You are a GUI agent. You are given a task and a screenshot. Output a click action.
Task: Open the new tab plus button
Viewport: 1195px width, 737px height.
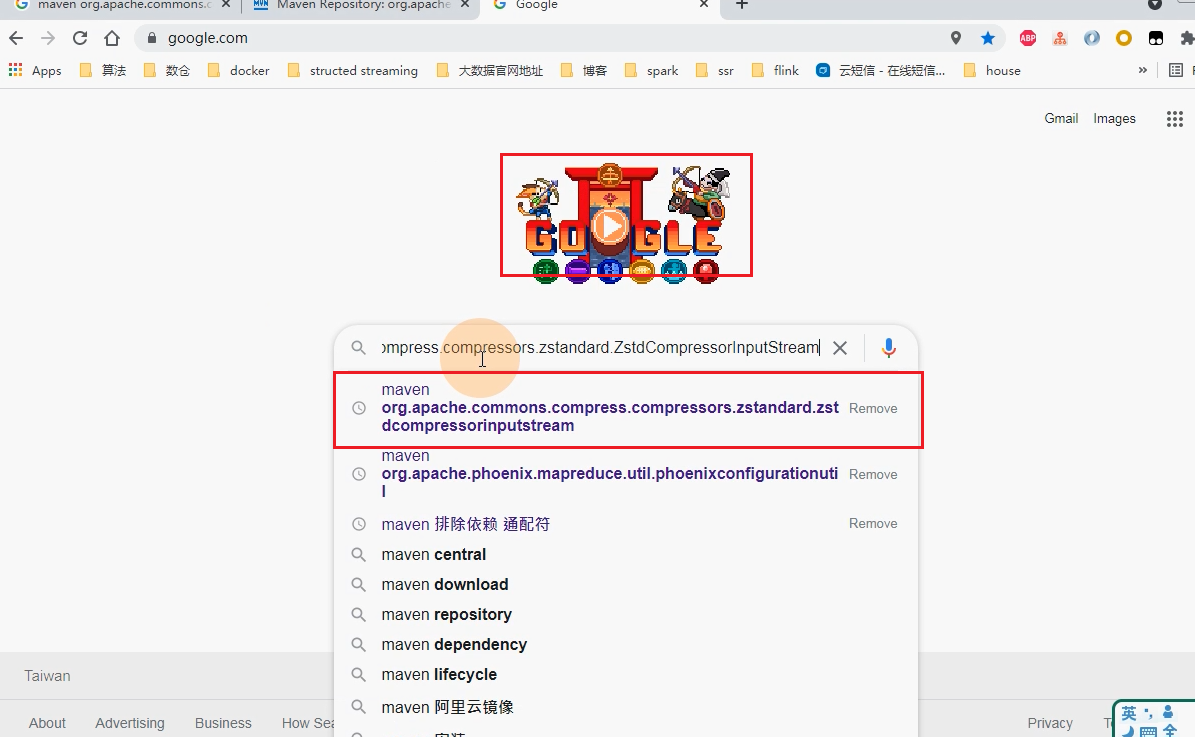tap(742, 5)
